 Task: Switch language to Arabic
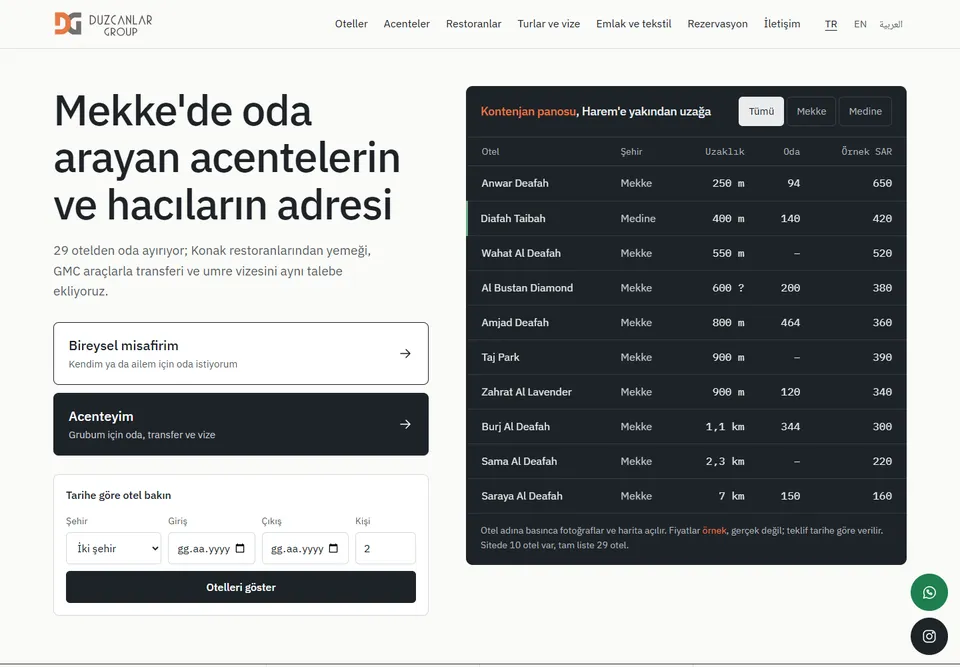[x=891, y=24]
